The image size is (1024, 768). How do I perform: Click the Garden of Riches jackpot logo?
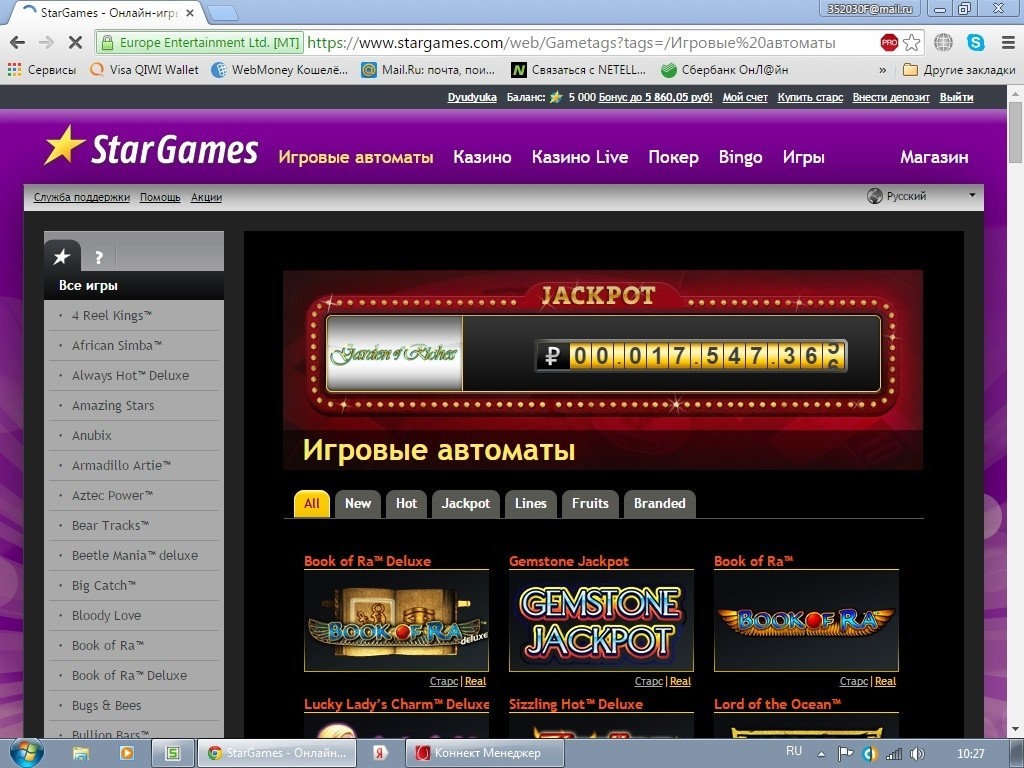coord(394,353)
